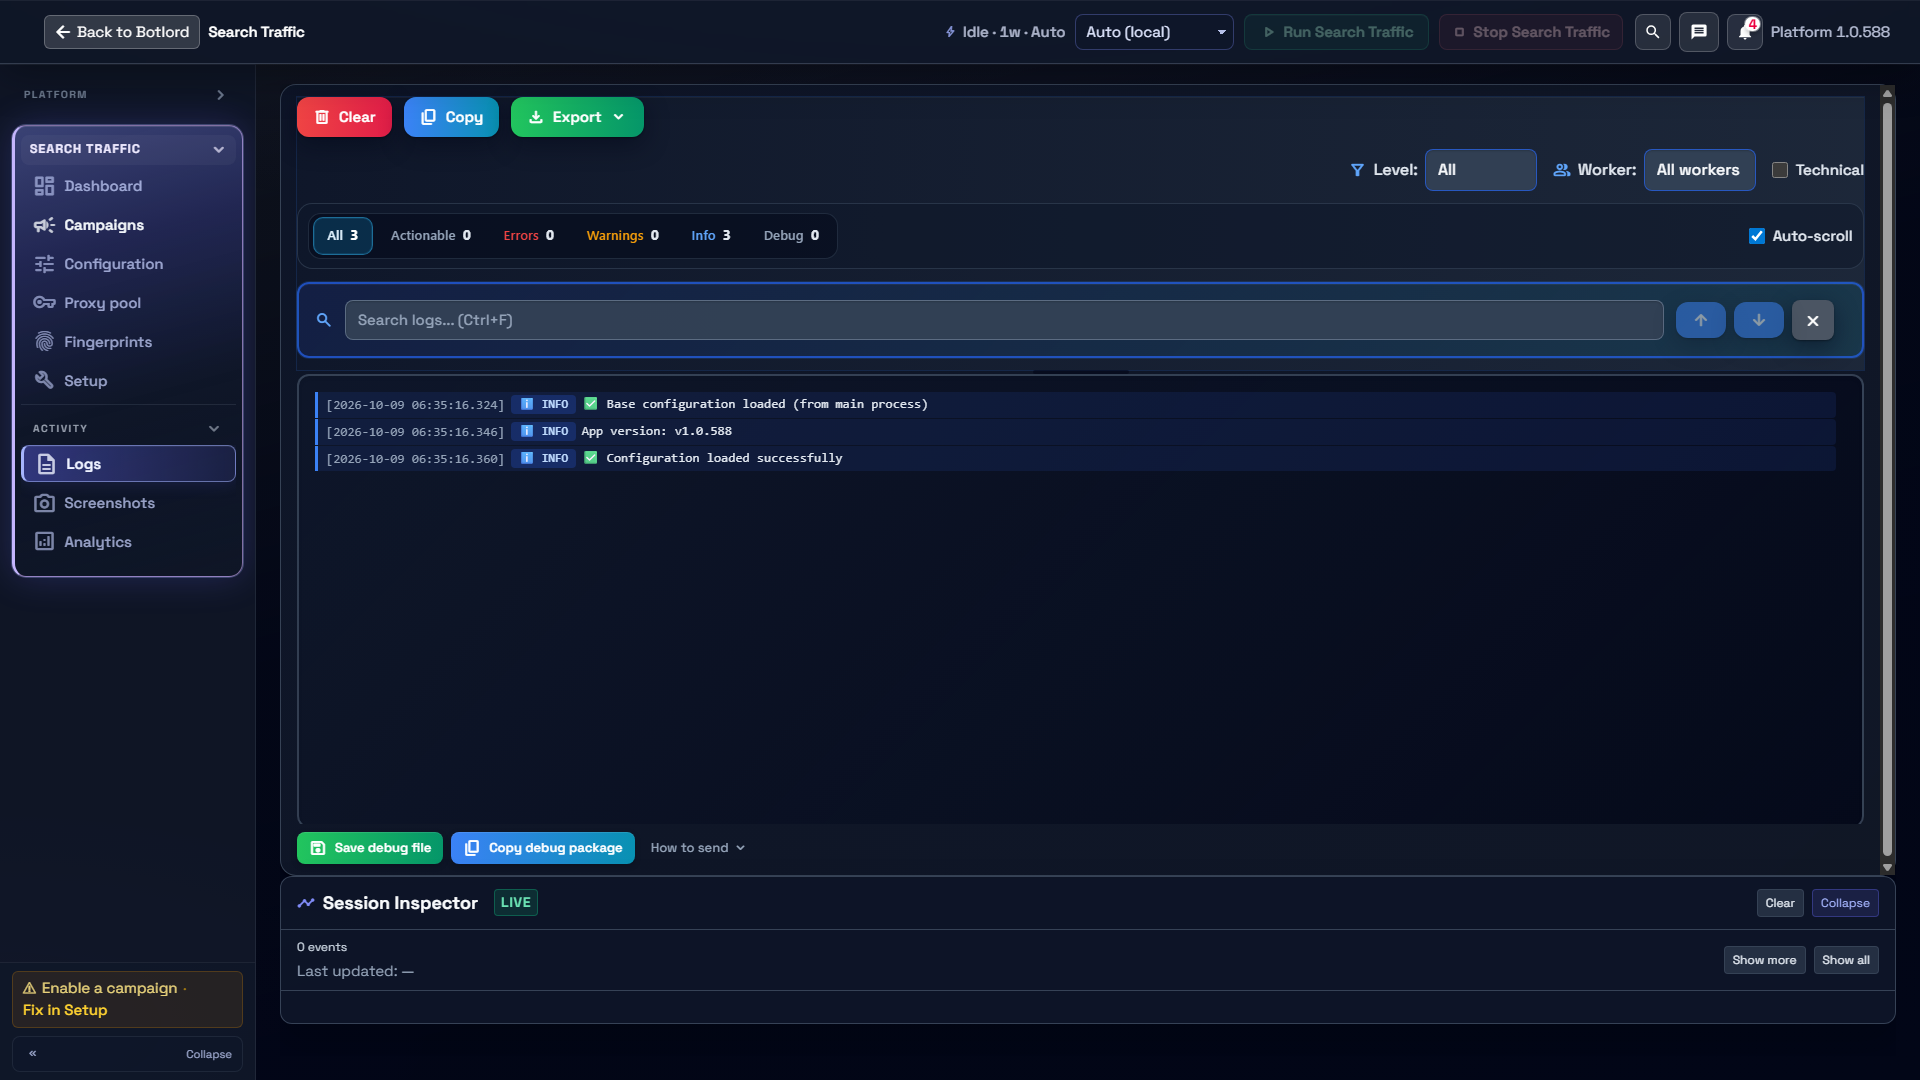Image resolution: width=1920 pixels, height=1080 pixels.
Task: Select the Errors 0 tab
Action: pyautogui.click(x=528, y=236)
